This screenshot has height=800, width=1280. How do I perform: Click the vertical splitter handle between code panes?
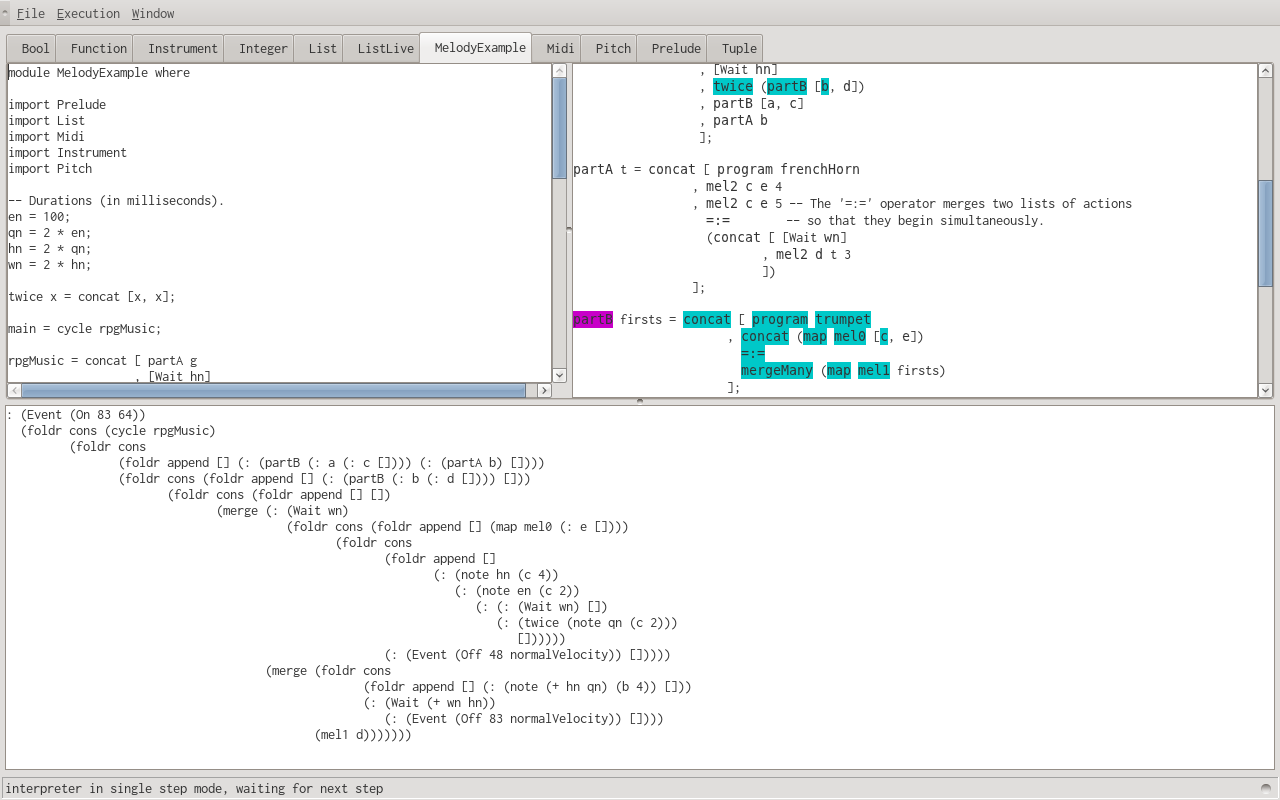coord(569,229)
